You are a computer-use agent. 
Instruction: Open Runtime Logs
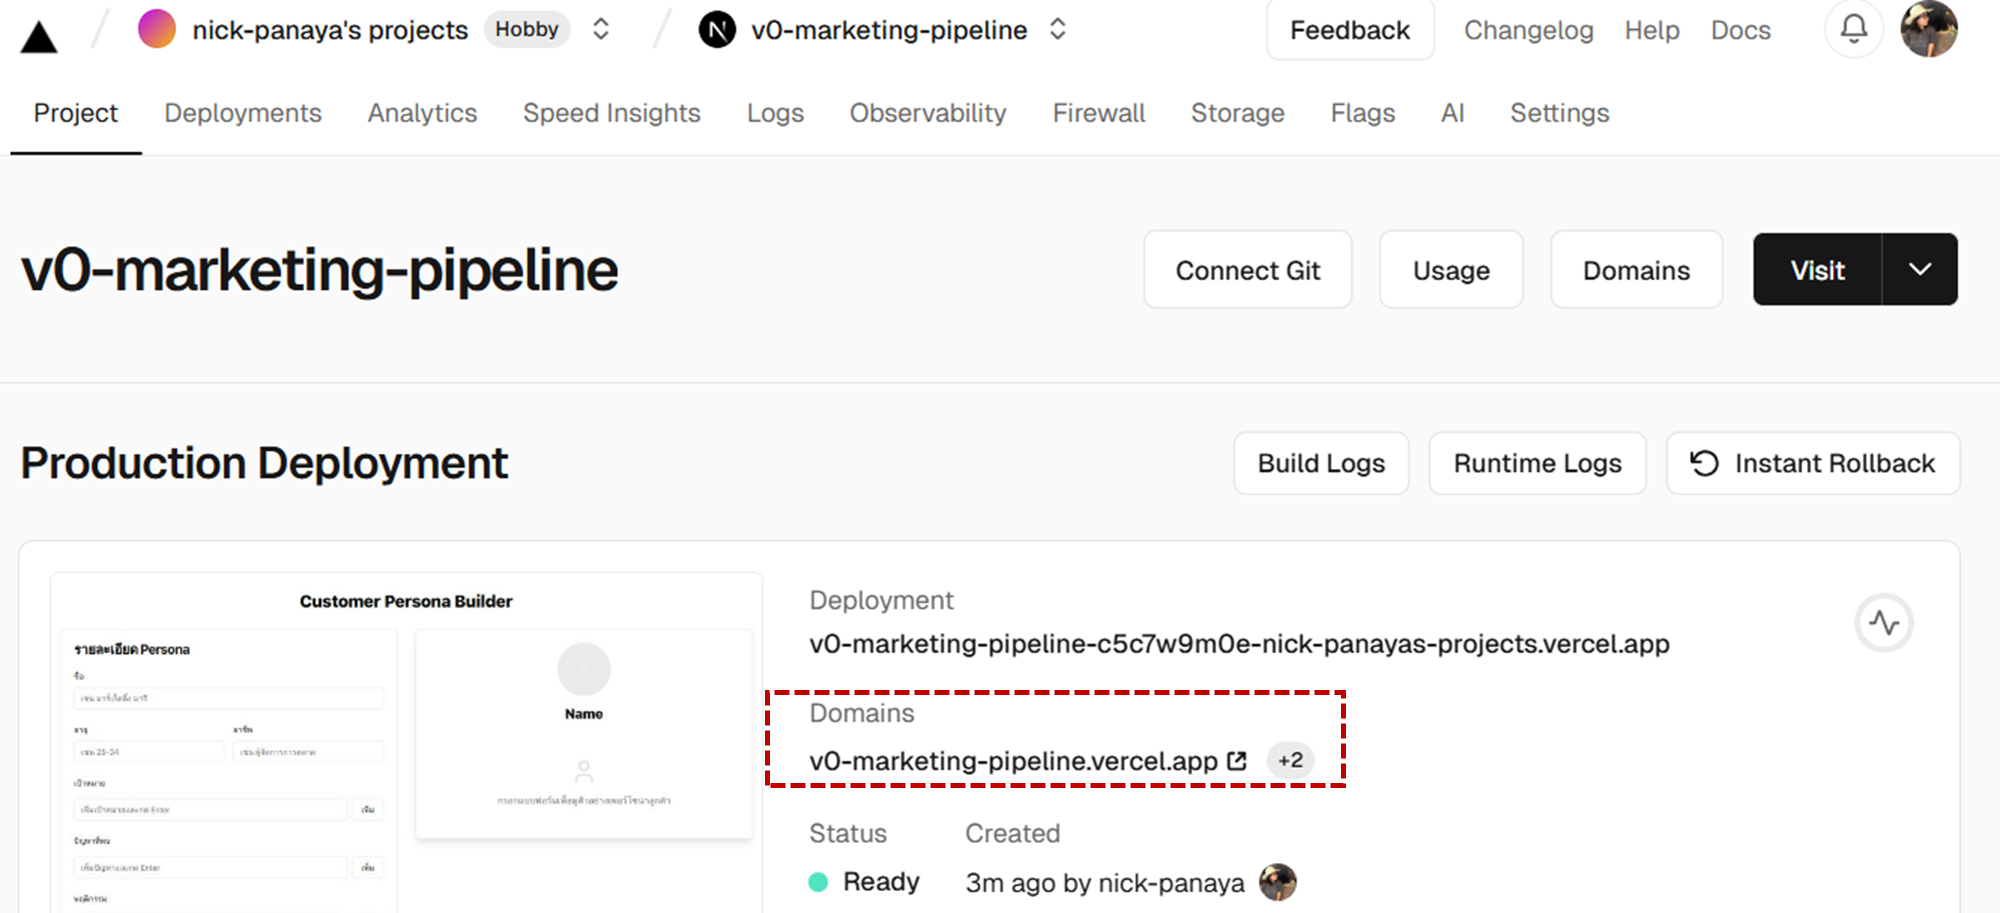[x=1537, y=463]
